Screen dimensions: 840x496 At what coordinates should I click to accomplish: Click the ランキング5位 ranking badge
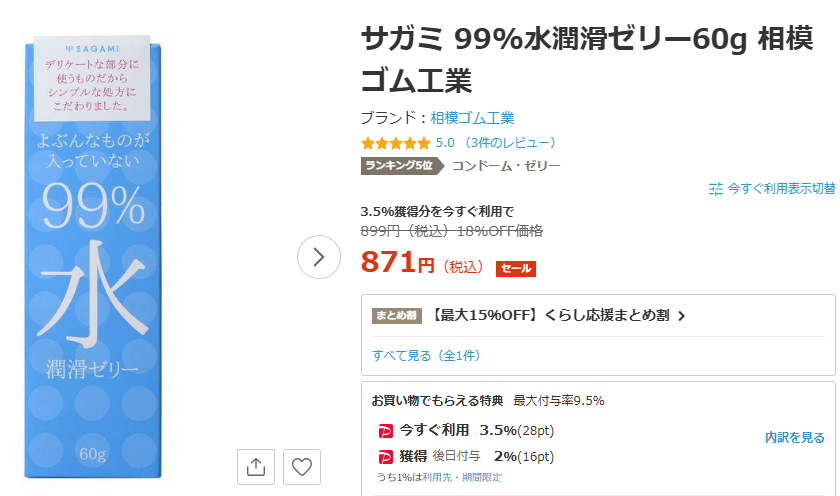pyautogui.click(x=402, y=166)
